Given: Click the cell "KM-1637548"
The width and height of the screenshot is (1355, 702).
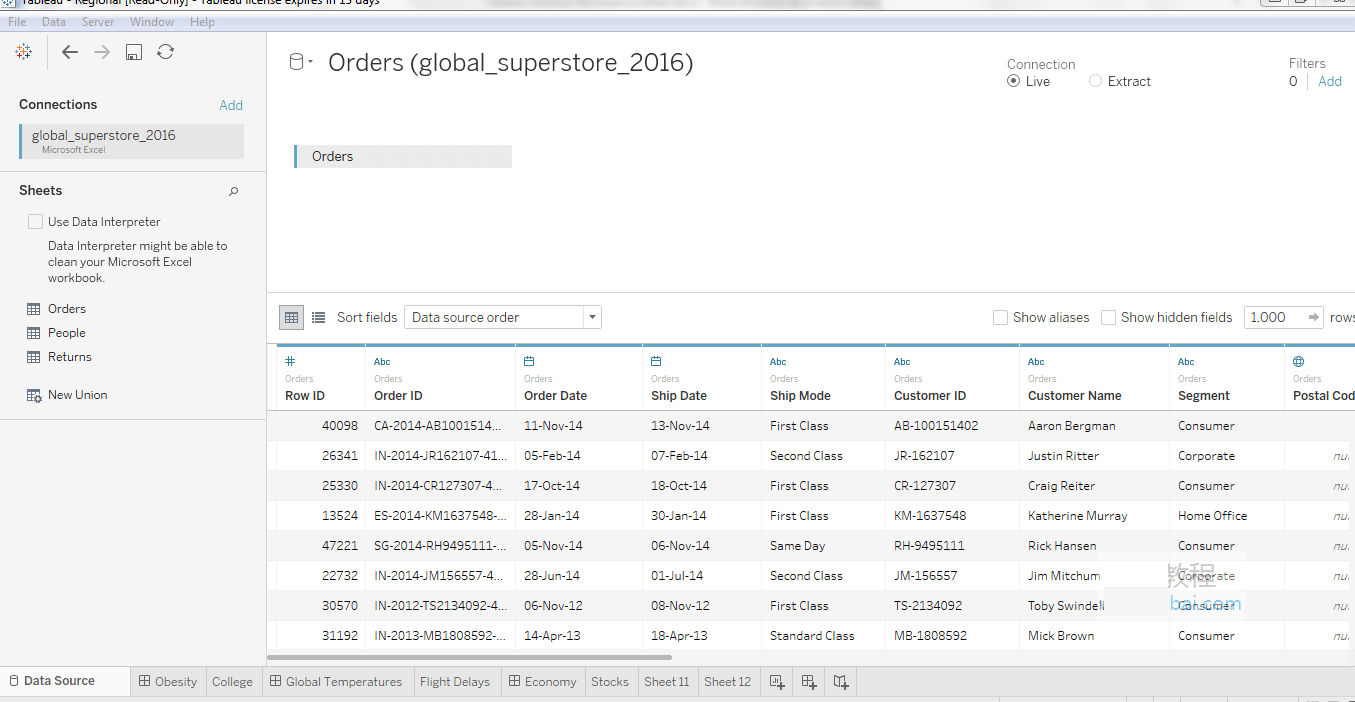Looking at the screenshot, I should pyautogui.click(x=930, y=516).
